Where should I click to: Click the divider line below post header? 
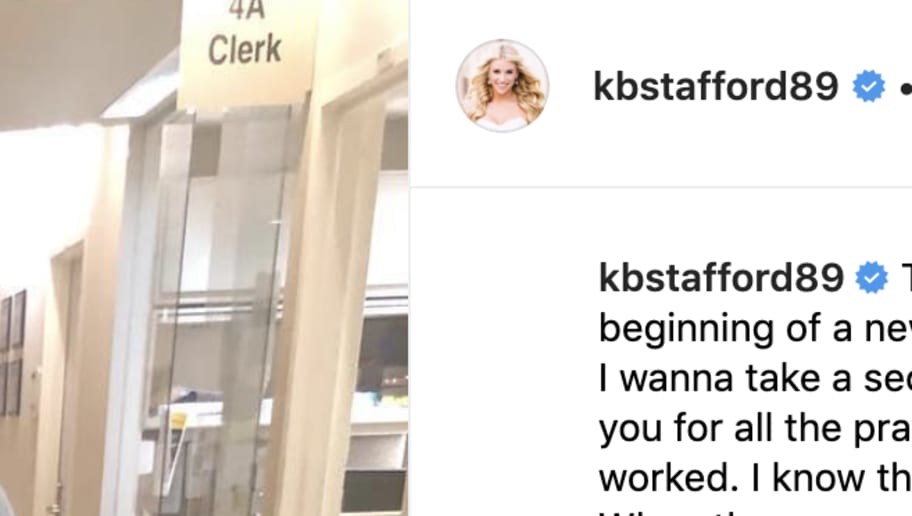[x=661, y=187]
